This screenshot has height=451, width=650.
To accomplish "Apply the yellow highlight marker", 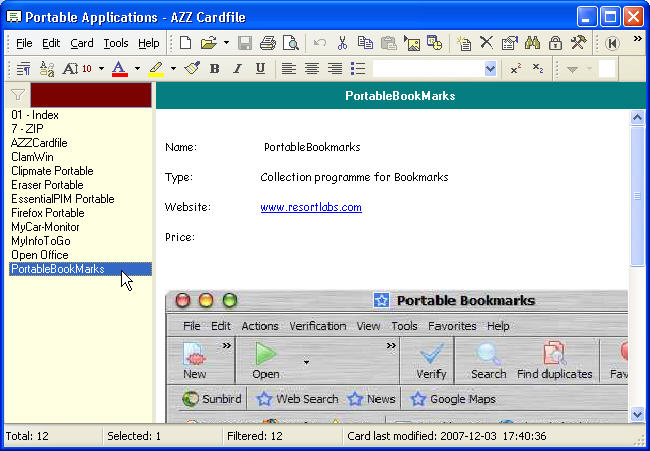I will tap(156, 68).
